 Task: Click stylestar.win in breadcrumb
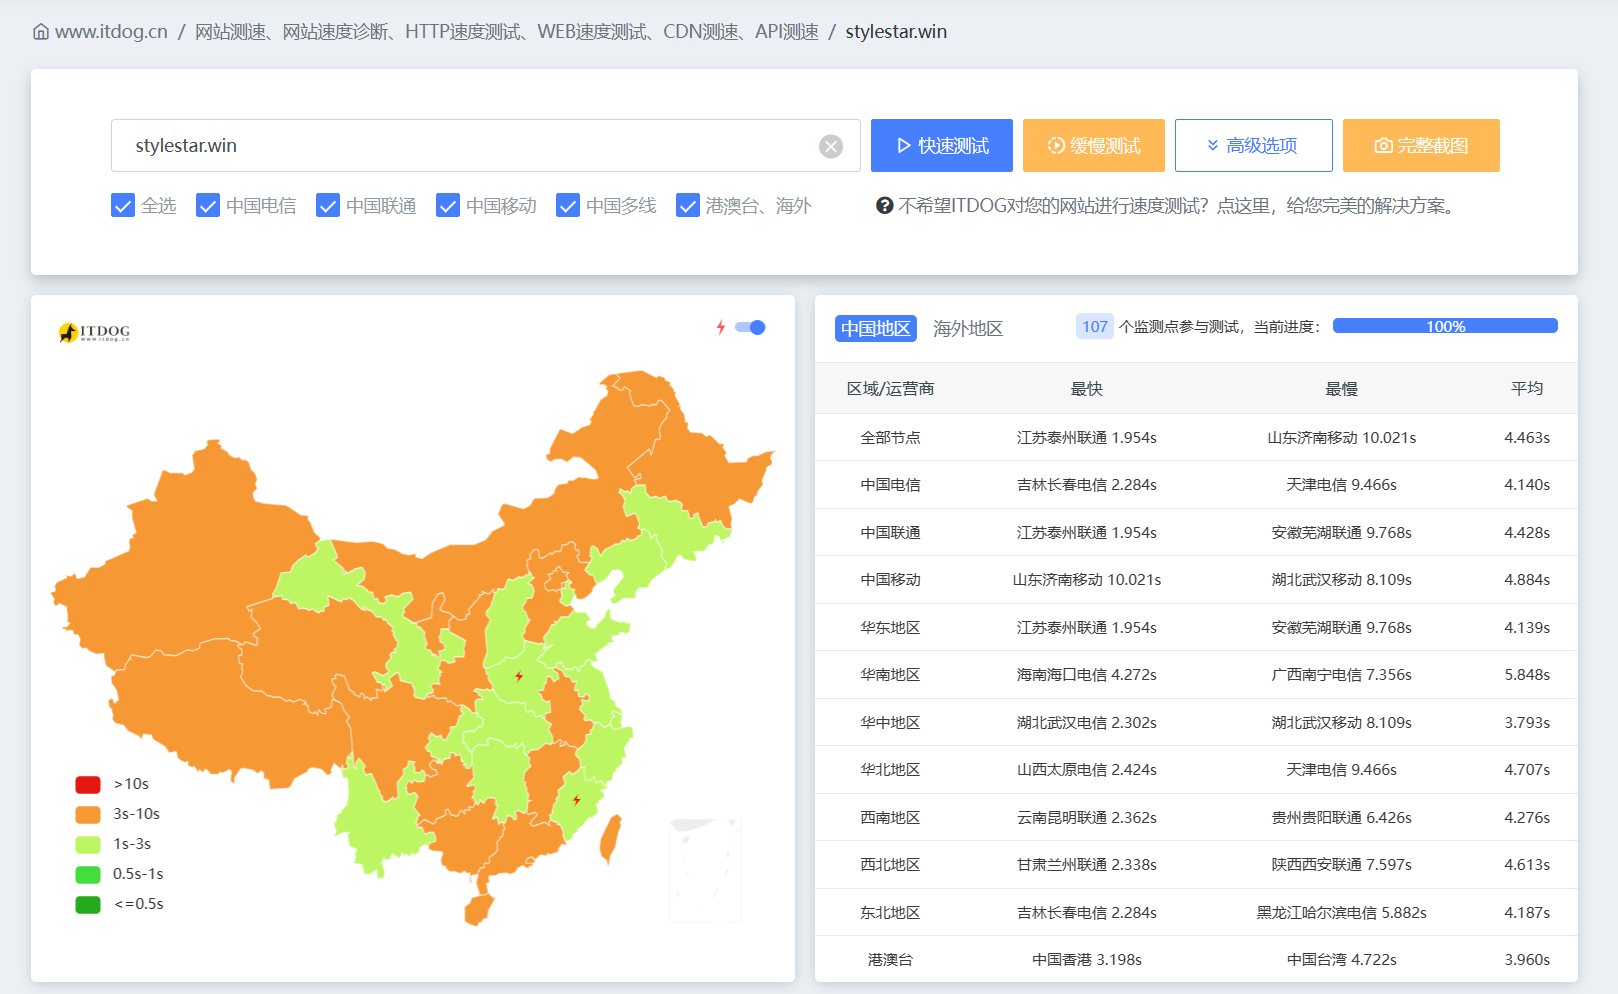tap(896, 32)
